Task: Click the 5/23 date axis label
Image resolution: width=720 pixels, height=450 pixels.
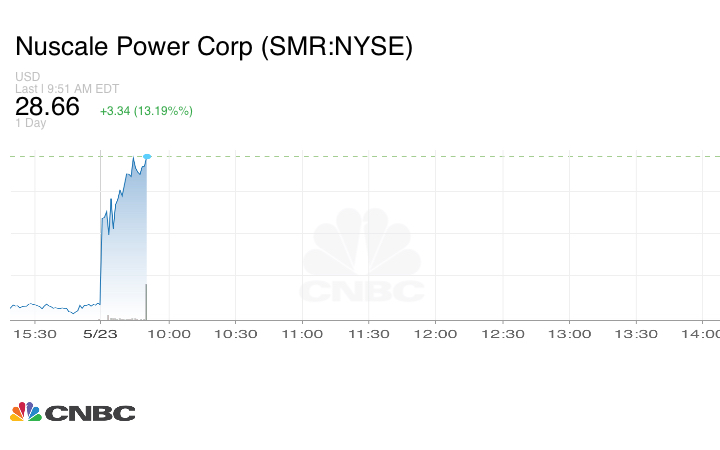Action: click(101, 335)
